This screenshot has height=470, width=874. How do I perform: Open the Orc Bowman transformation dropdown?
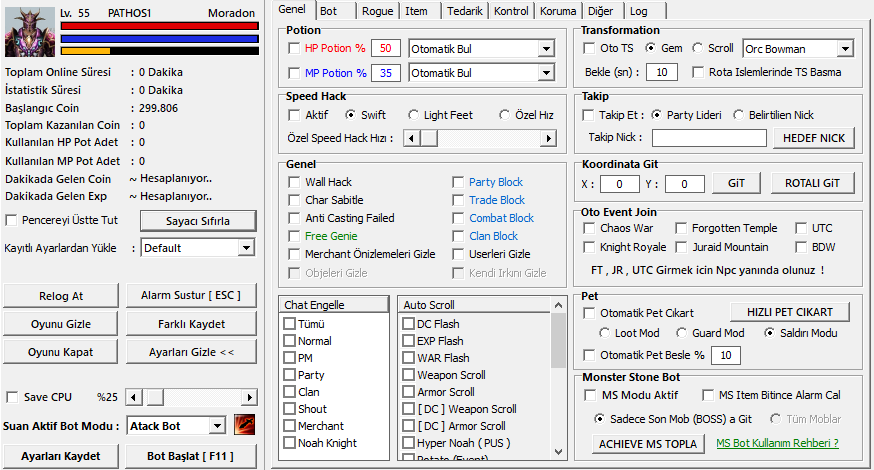(845, 48)
